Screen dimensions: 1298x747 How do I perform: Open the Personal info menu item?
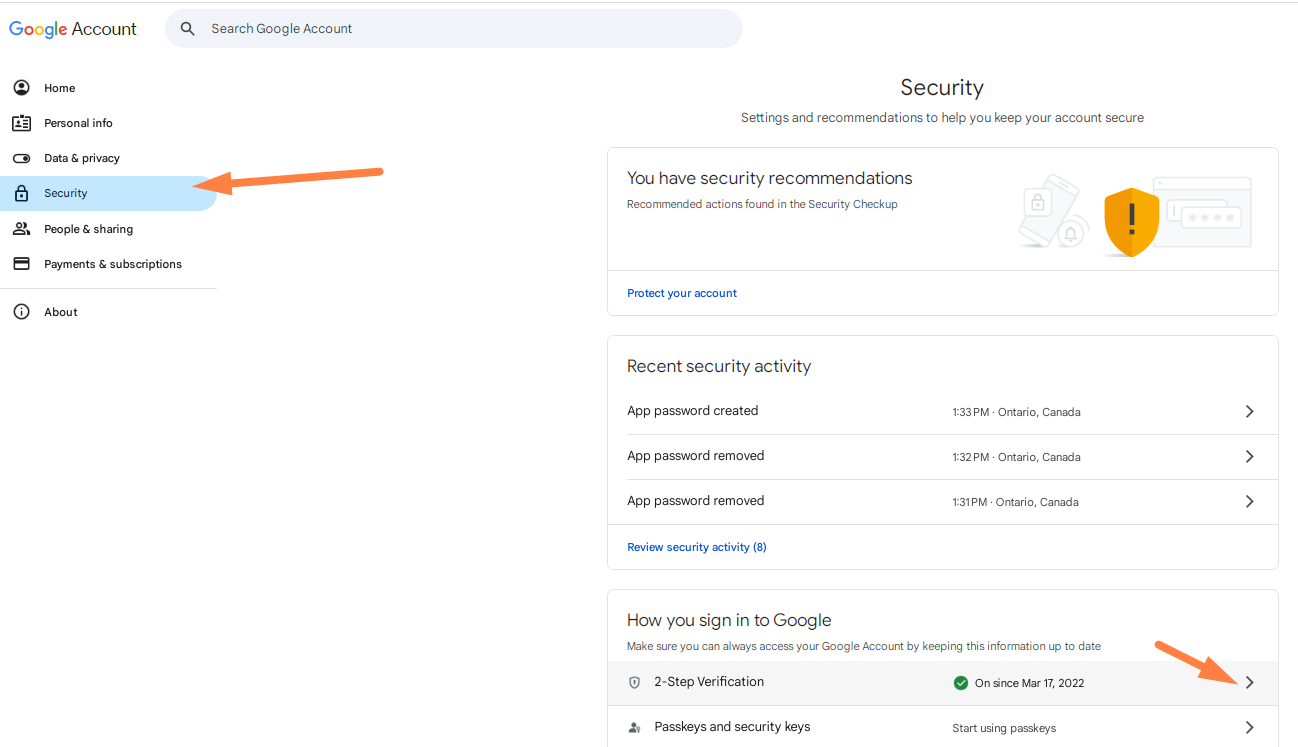point(78,123)
